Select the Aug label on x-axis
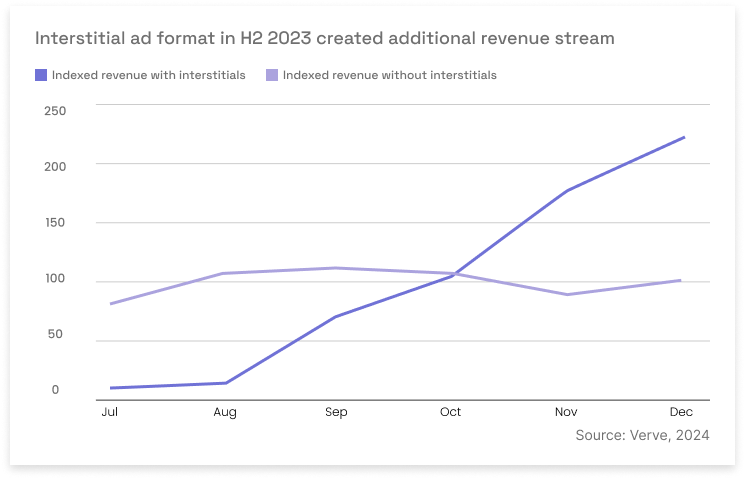Image resolution: width=745 pixels, height=479 pixels. point(224,412)
